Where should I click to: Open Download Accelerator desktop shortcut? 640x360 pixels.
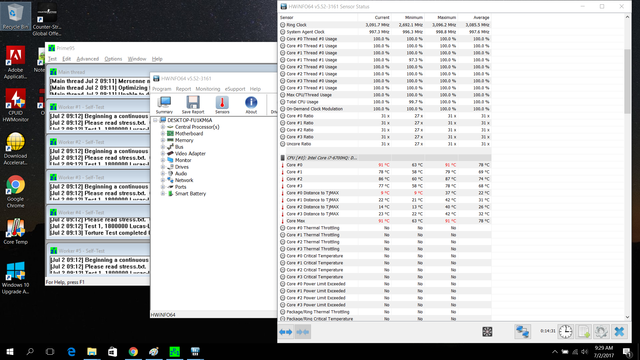(16, 148)
